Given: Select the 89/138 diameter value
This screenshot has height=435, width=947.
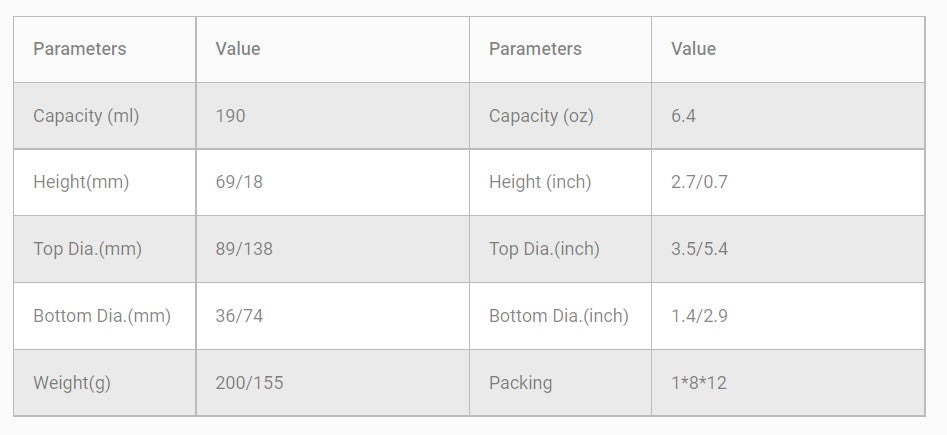Looking at the screenshot, I should [243, 249].
